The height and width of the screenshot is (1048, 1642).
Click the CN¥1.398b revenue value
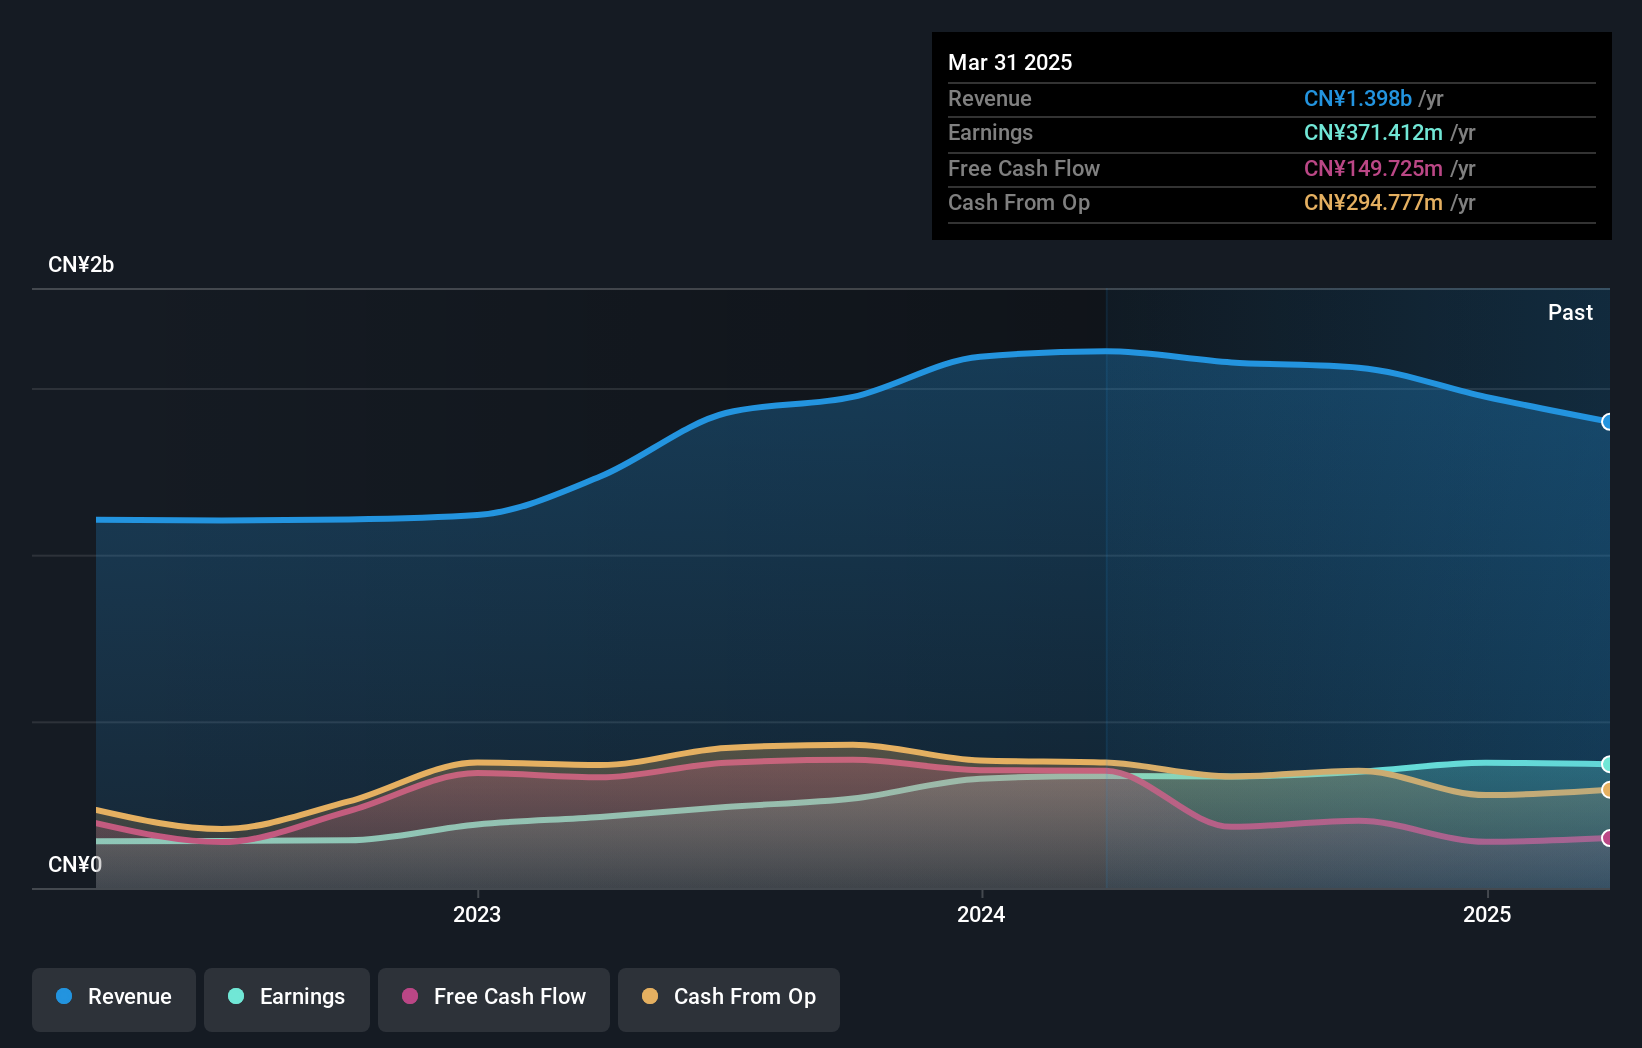pos(1358,98)
